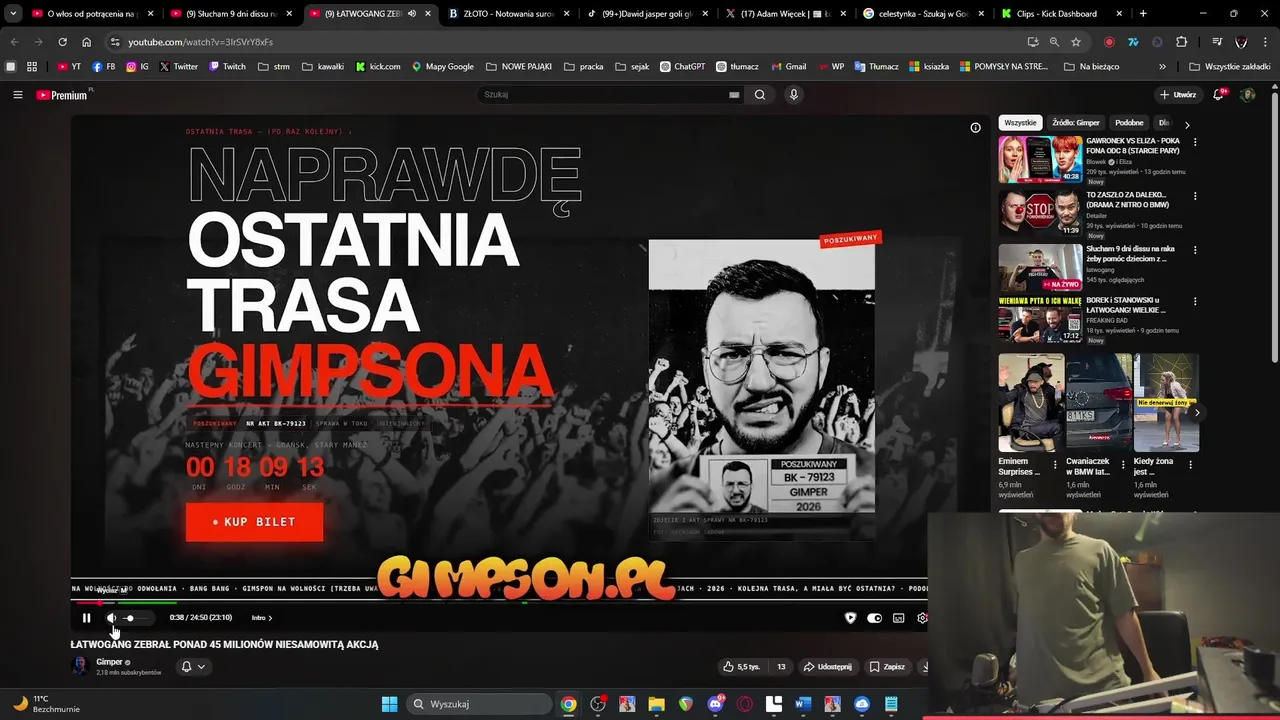Viewport: 1280px width, 720px height.
Task: Switch to Adam Więcek X tab
Action: (785, 14)
